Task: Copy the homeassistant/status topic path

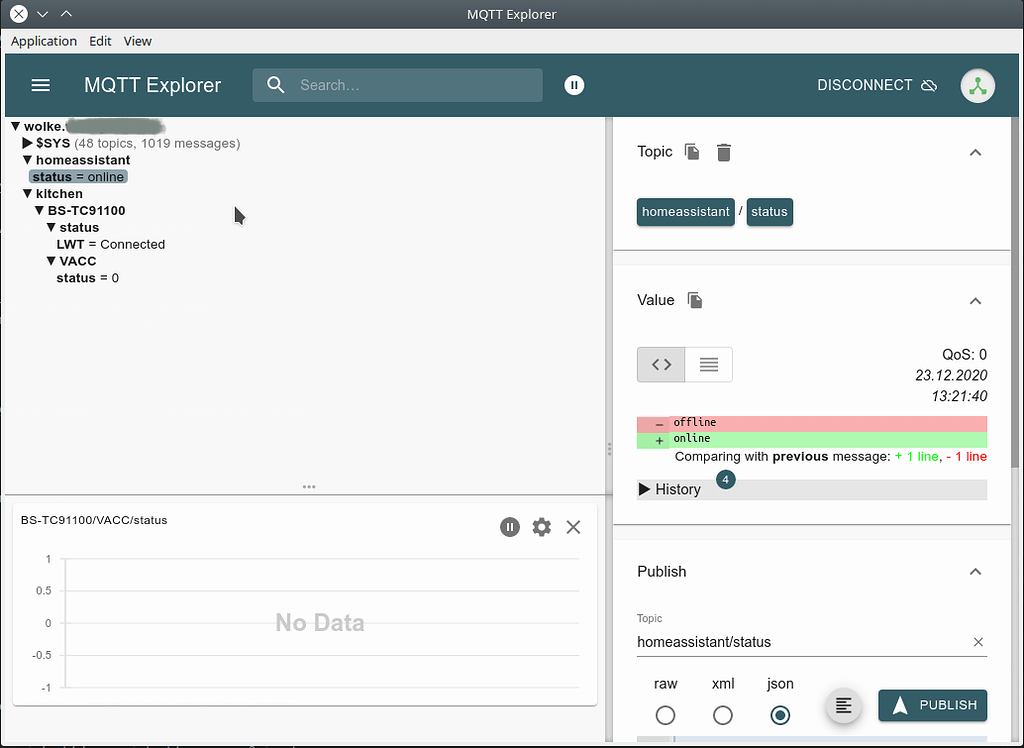Action: coord(691,152)
